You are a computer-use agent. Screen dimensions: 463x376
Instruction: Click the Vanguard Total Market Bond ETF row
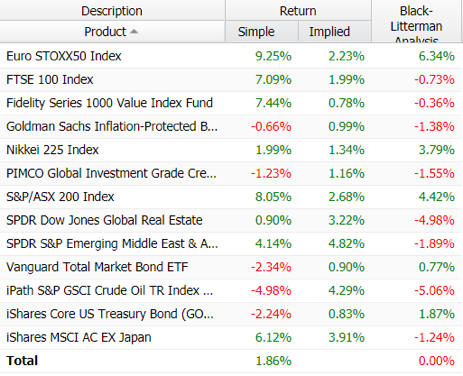click(231, 267)
